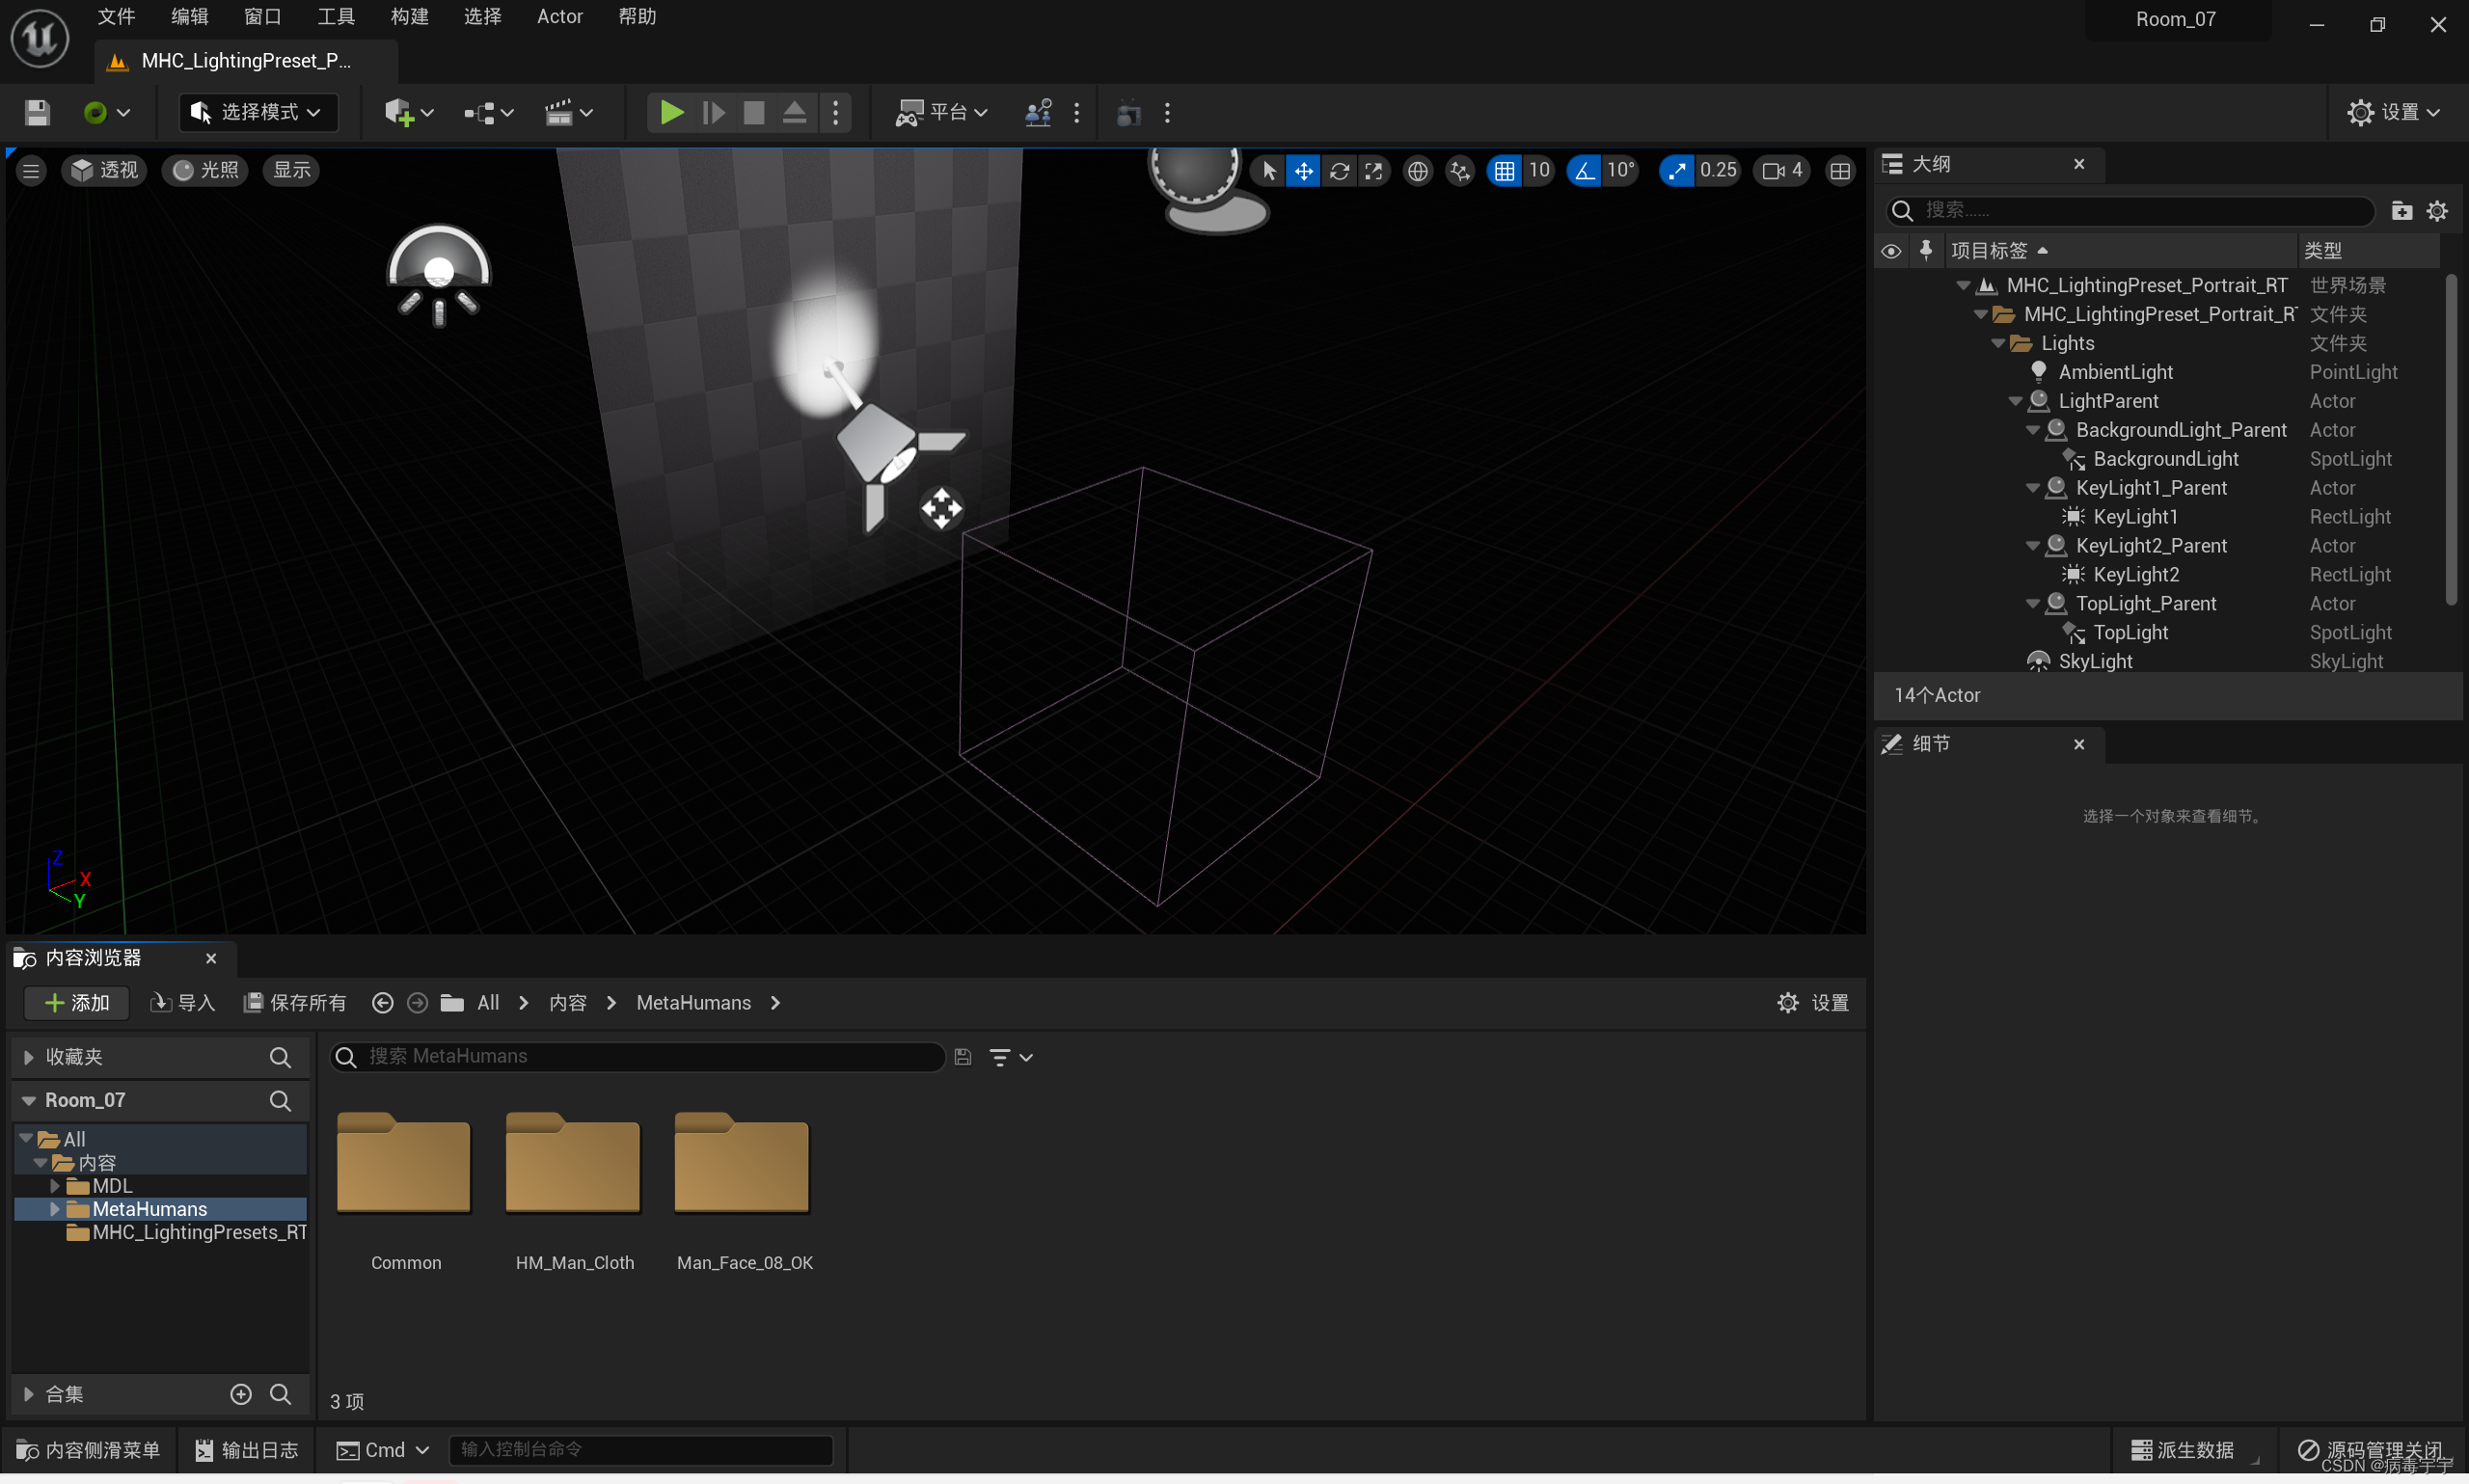Toggle rotation angle snapping
Image resolution: width=2469 pixels, height=1484 pixels.
point(1585,171)
